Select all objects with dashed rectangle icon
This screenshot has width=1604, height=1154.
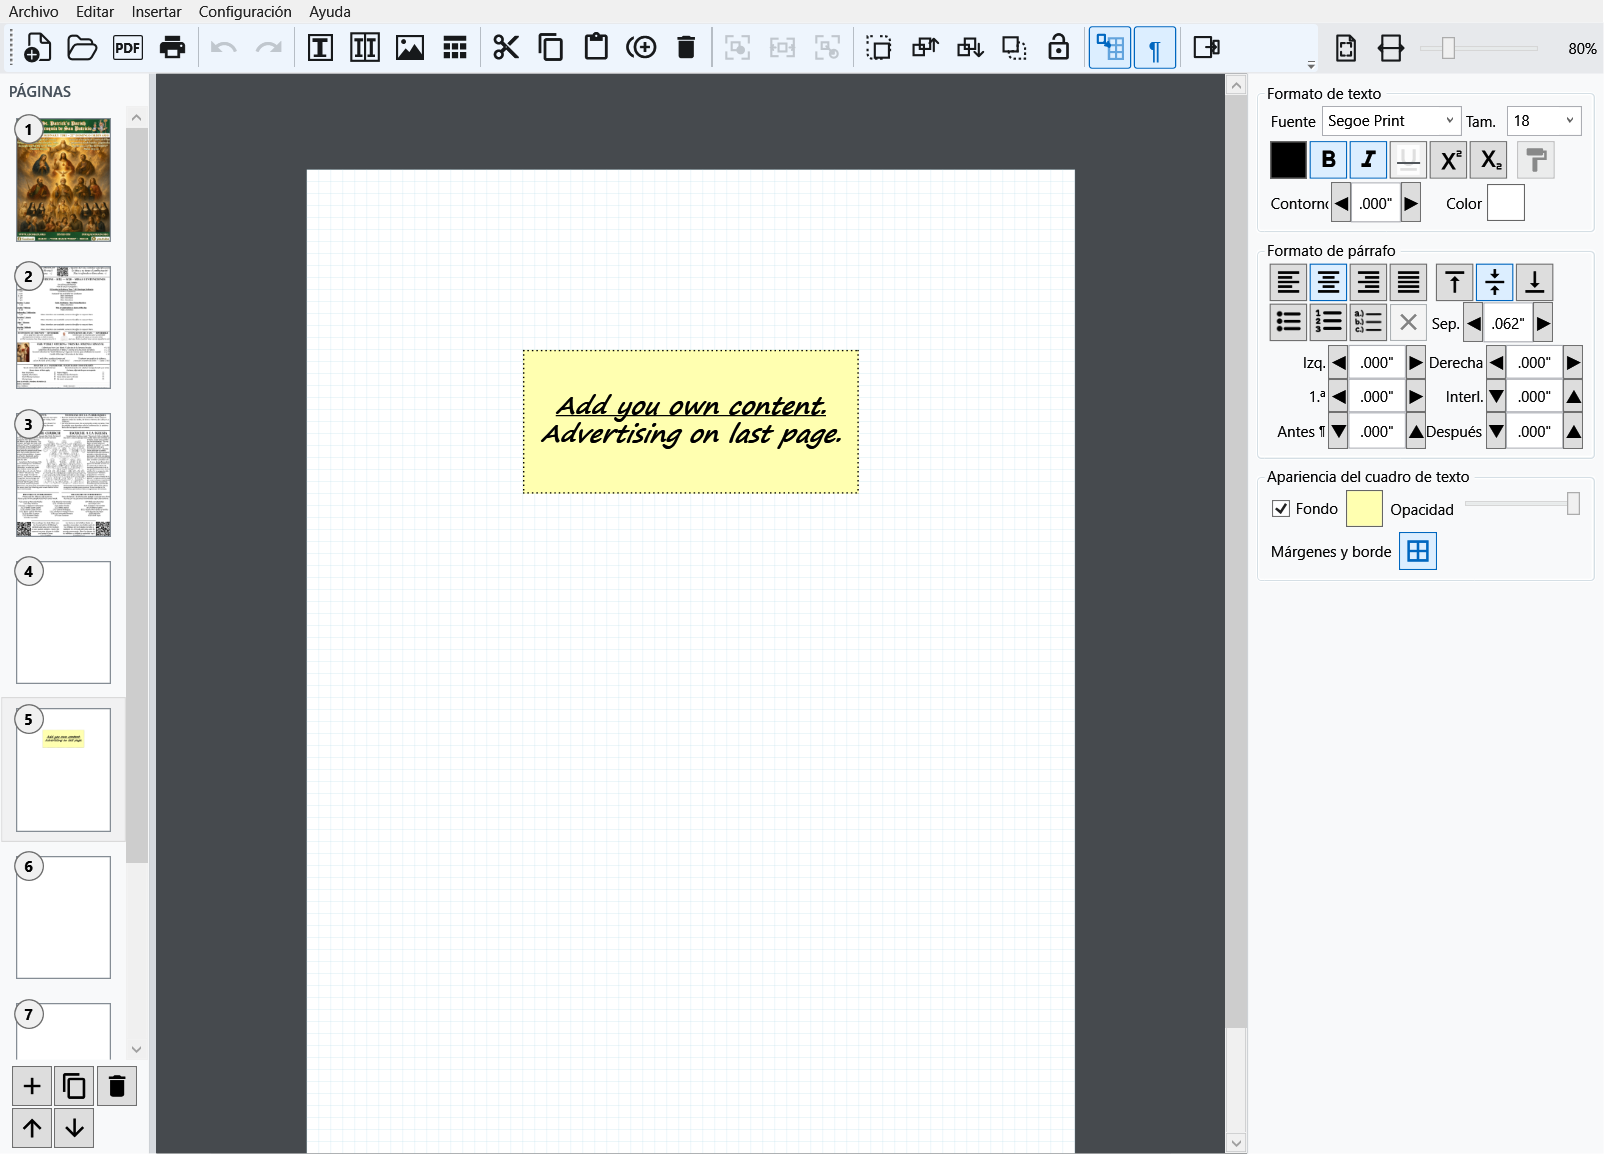pyautogui.click(x=879, y=47)
